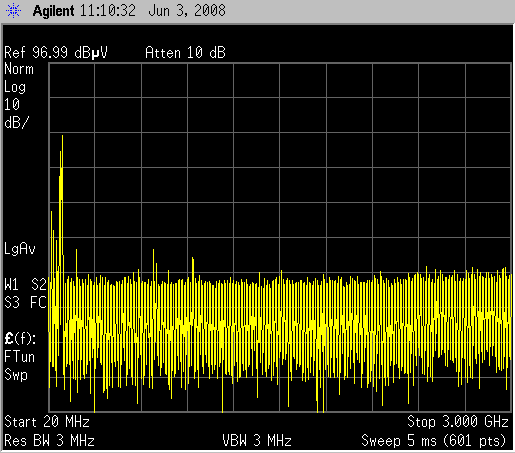
Task: Select the VBW 3 MHz setting
Action: point(257,441)
